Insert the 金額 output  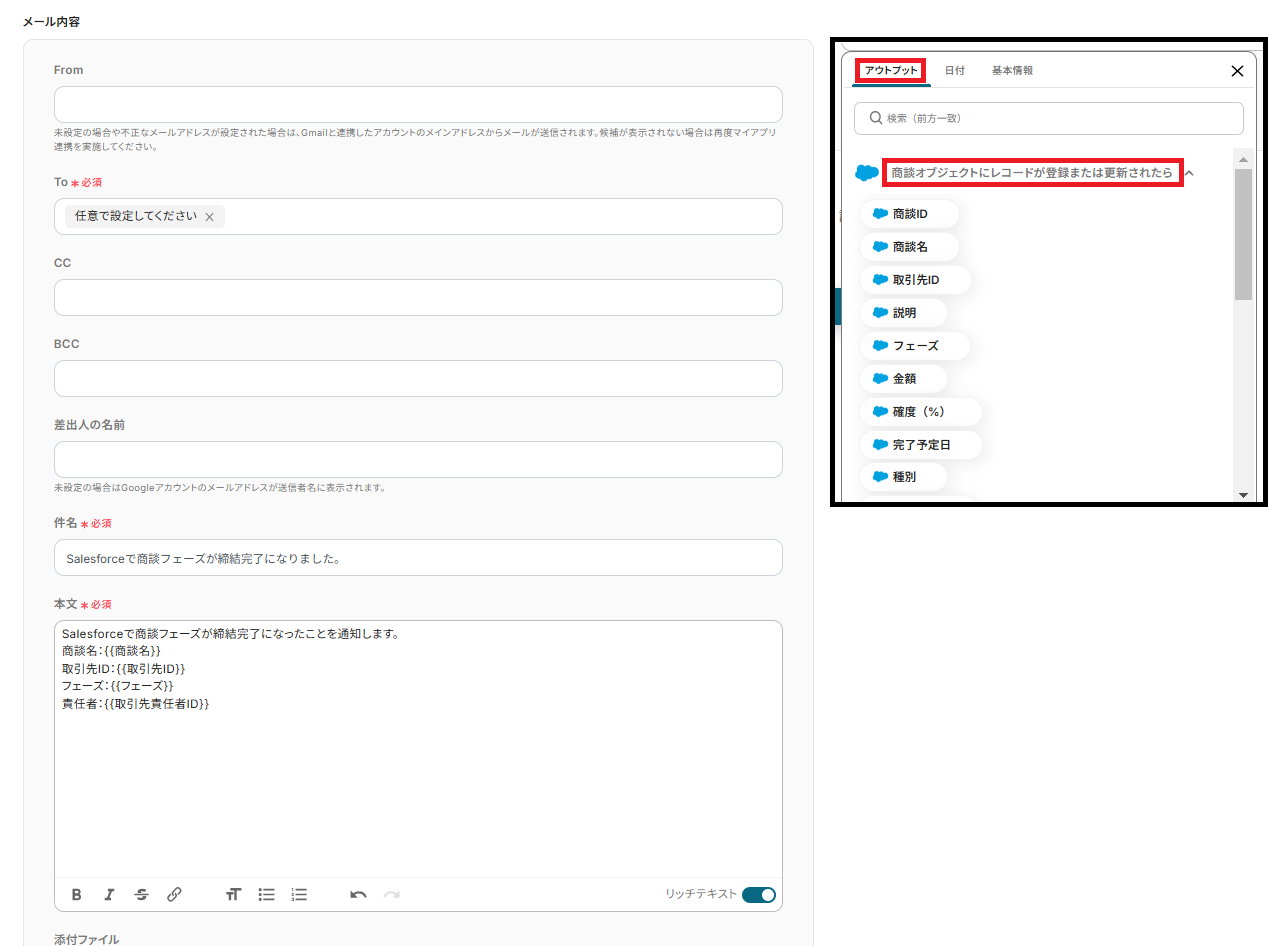tap(903, 379)
